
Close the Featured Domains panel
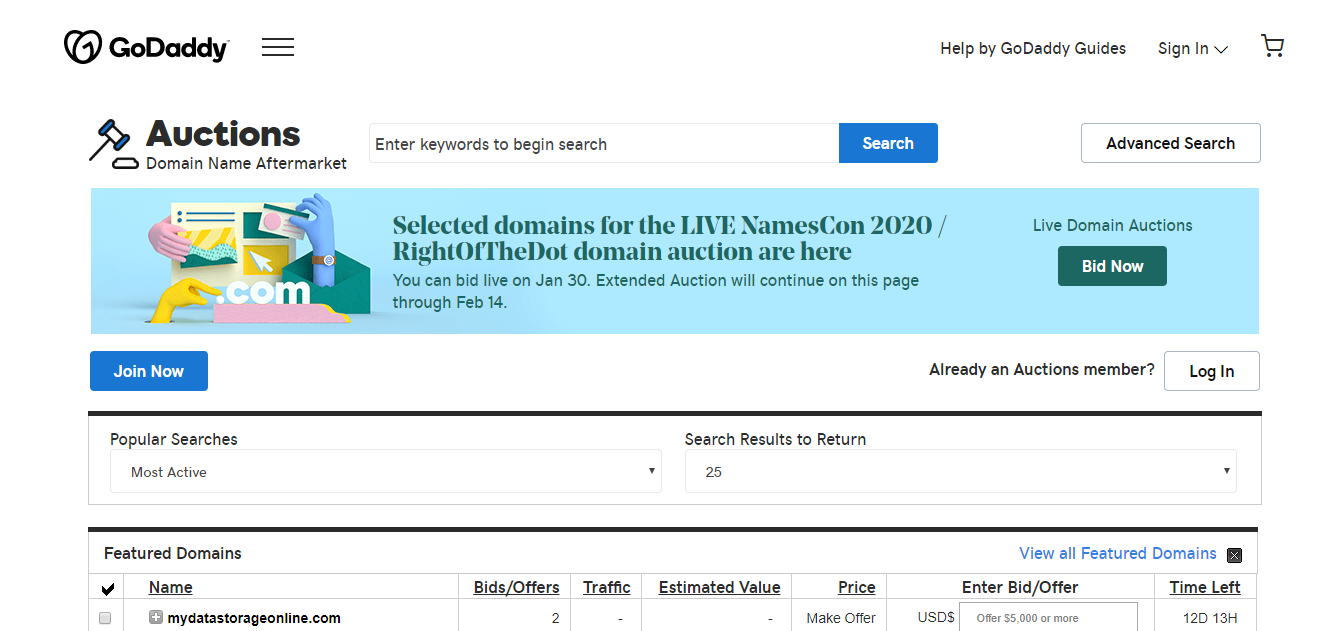[1235, 555]
